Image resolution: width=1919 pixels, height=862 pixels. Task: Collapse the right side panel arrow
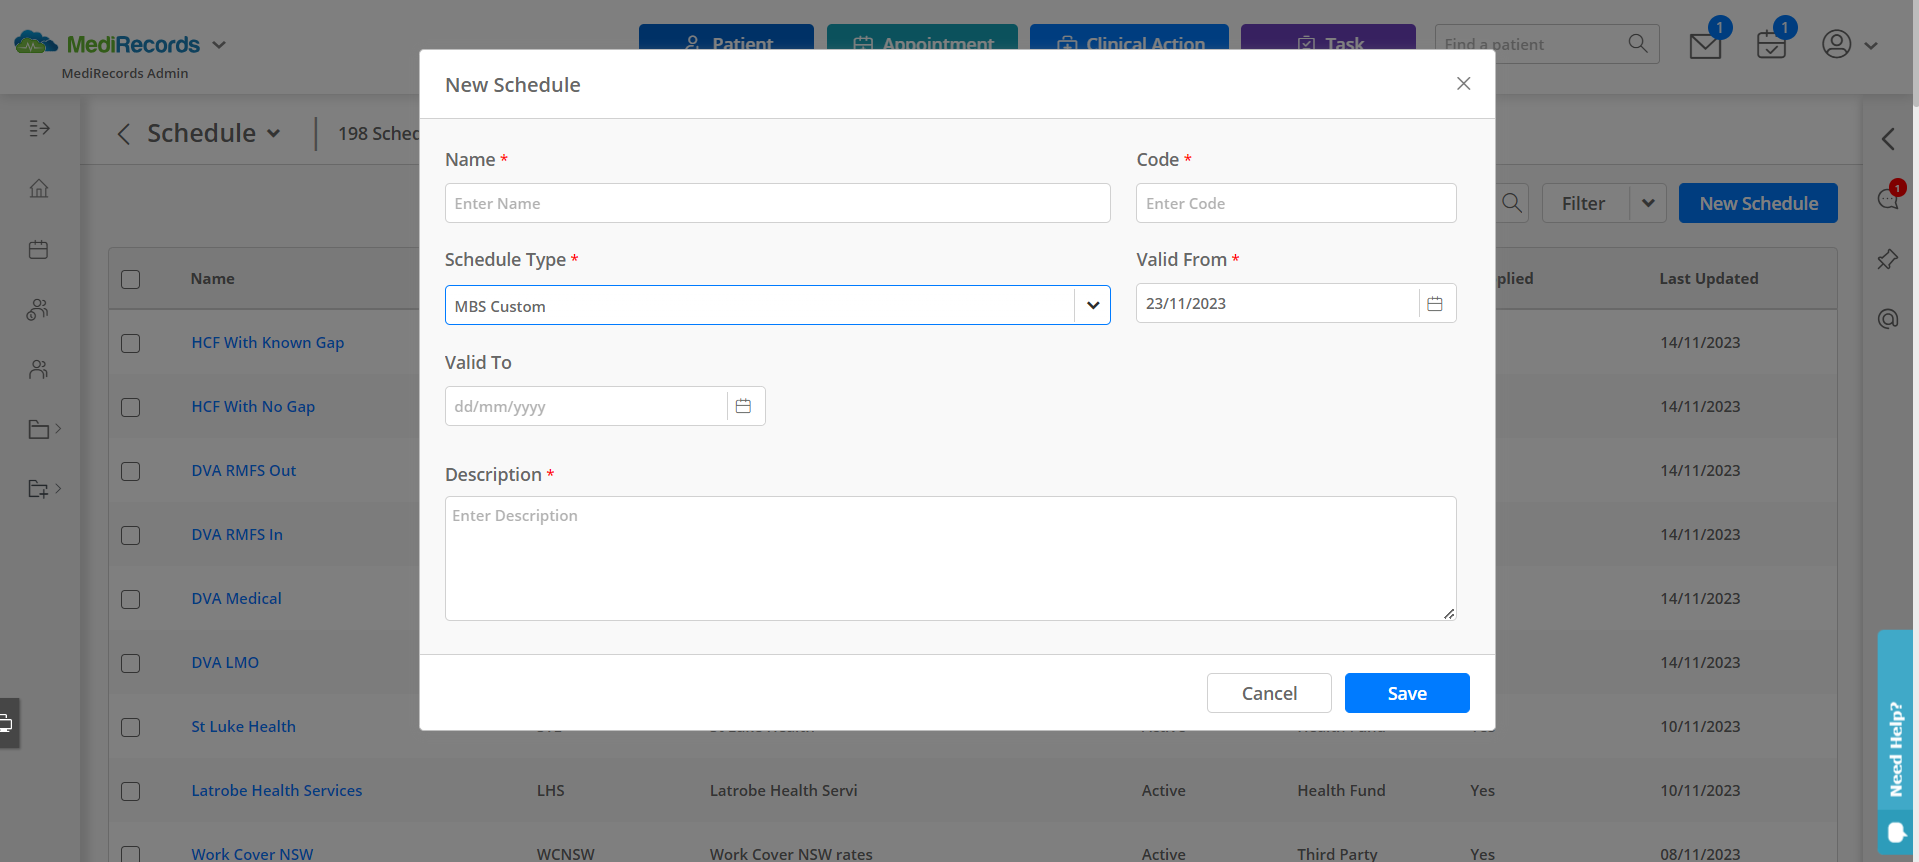(1888, 139)
